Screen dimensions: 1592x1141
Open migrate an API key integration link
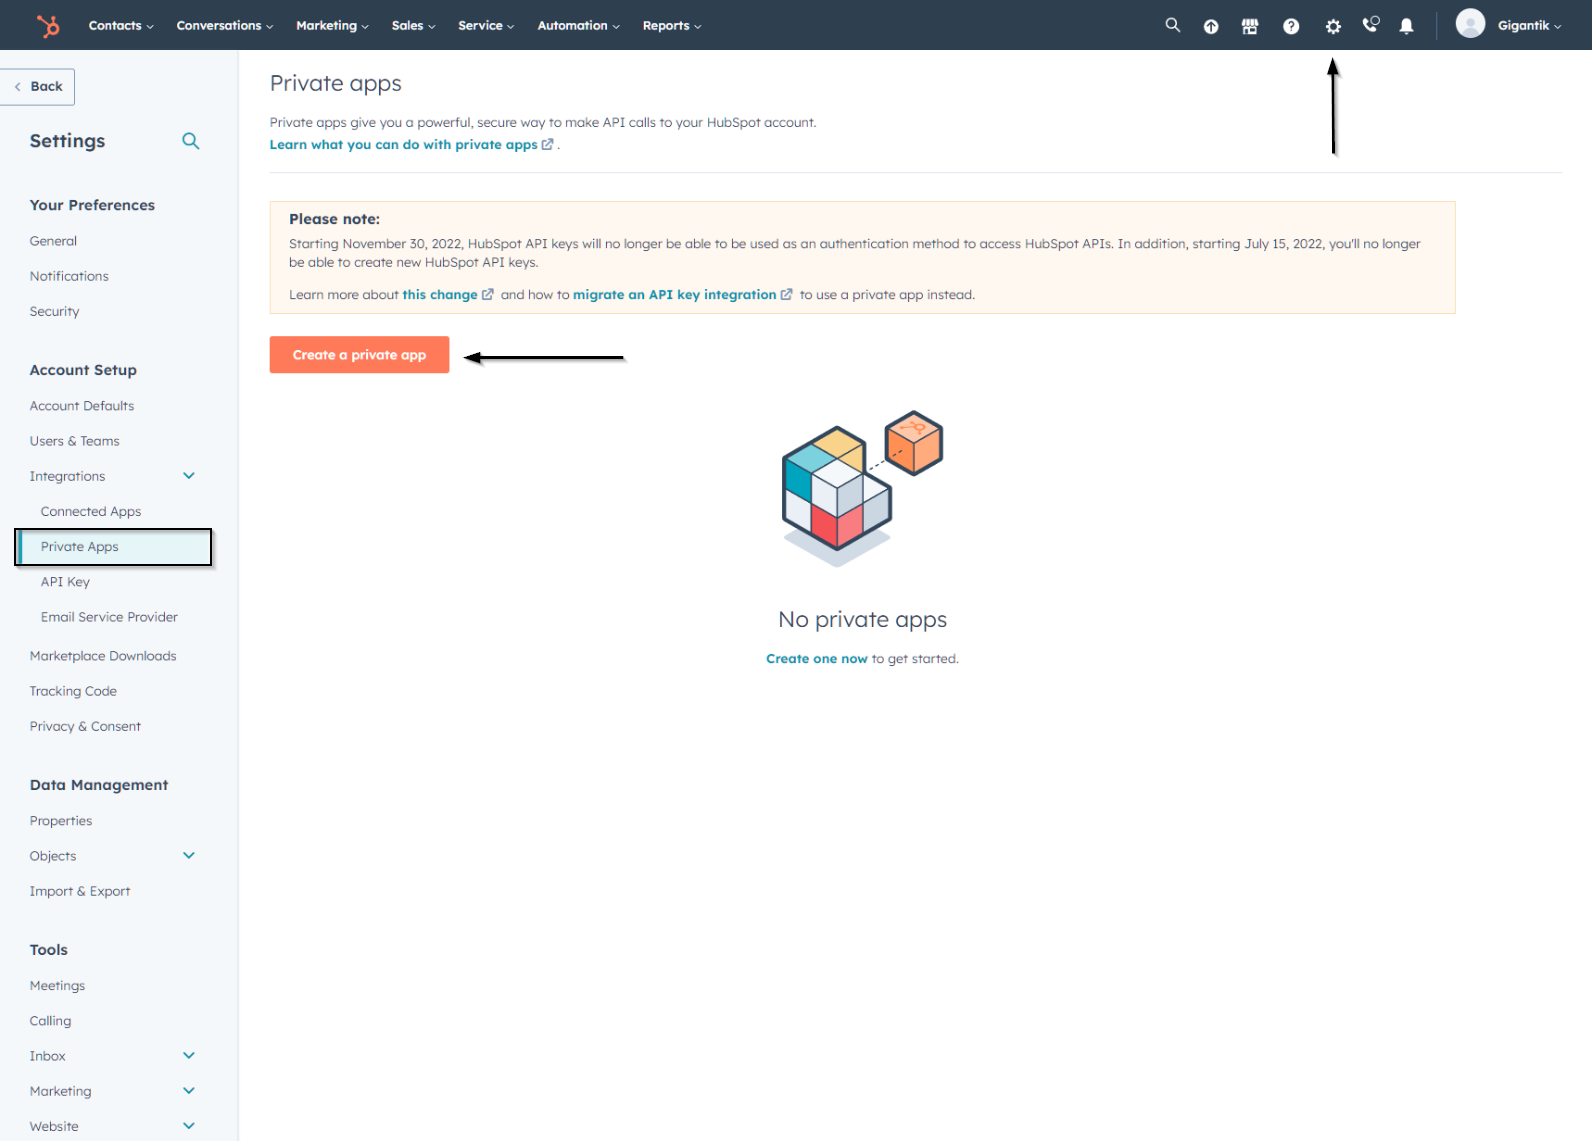tap(682, 295)
